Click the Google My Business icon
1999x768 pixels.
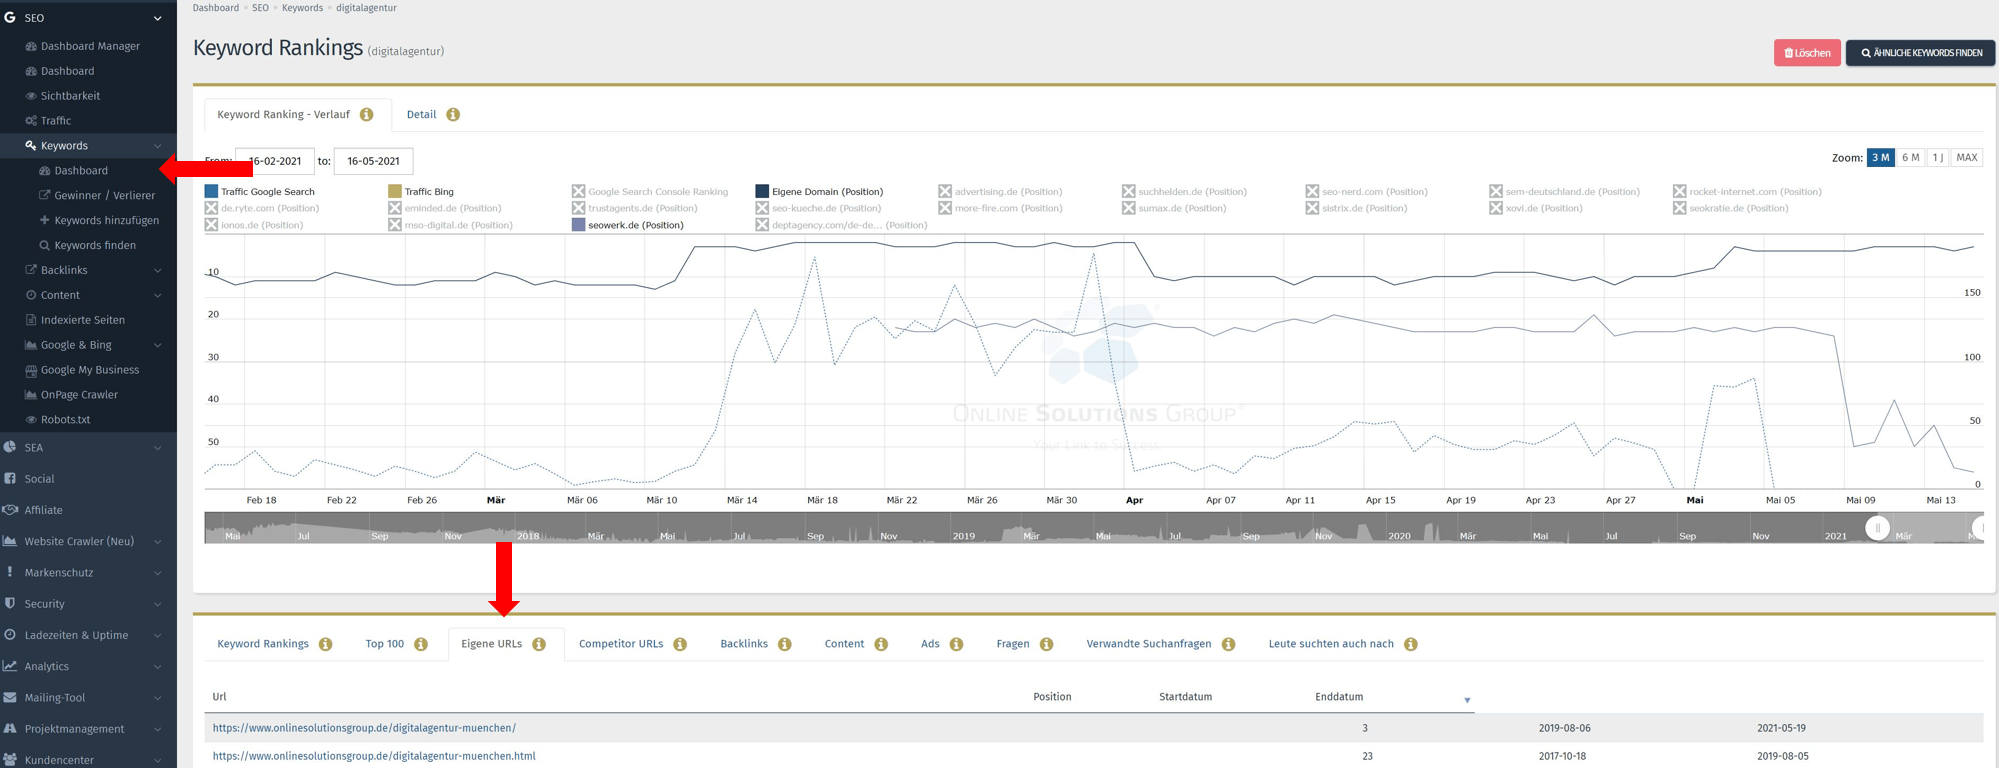tap(31, 370)
